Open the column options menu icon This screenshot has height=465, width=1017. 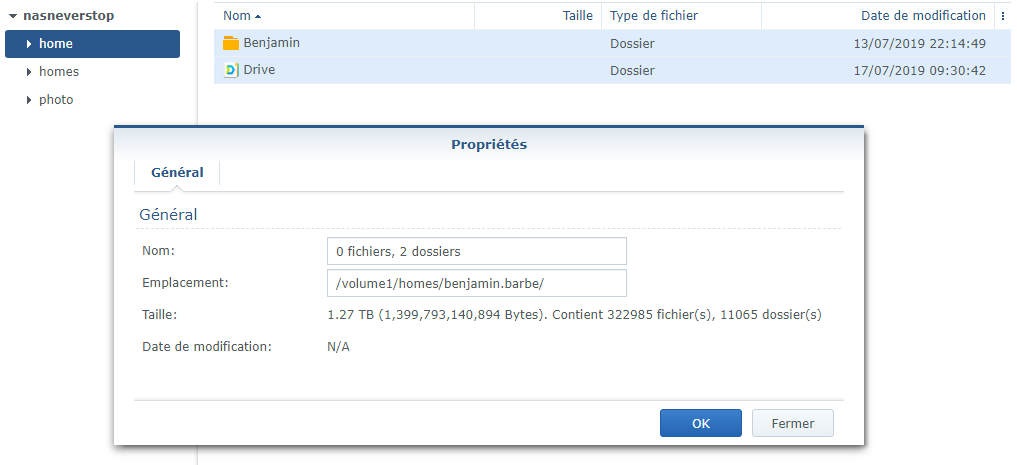1003,16
